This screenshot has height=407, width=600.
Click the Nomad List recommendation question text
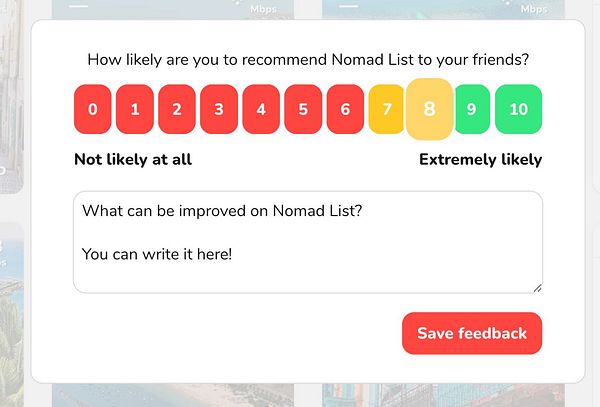click(308, 59)
